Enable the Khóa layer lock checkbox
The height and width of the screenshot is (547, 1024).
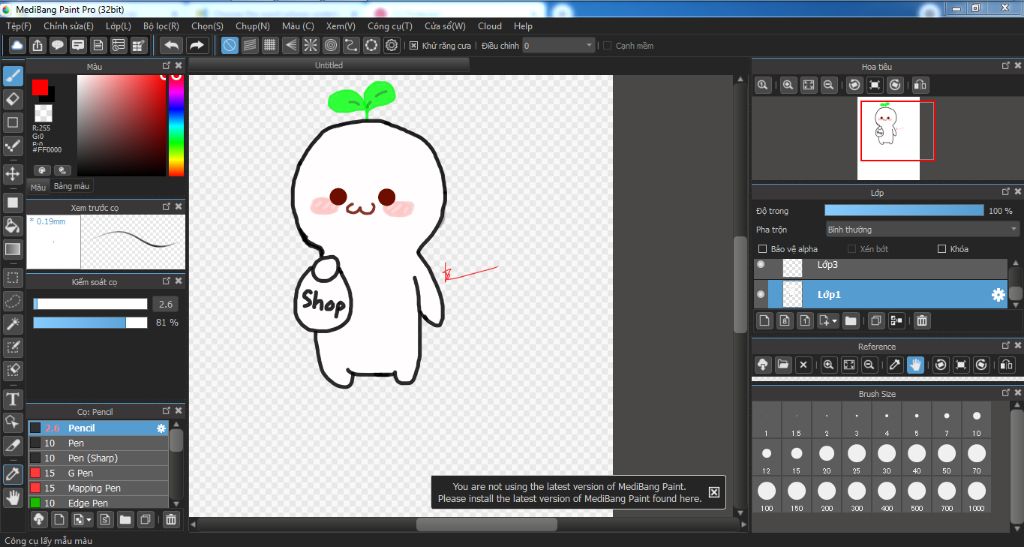click(942, 249)
